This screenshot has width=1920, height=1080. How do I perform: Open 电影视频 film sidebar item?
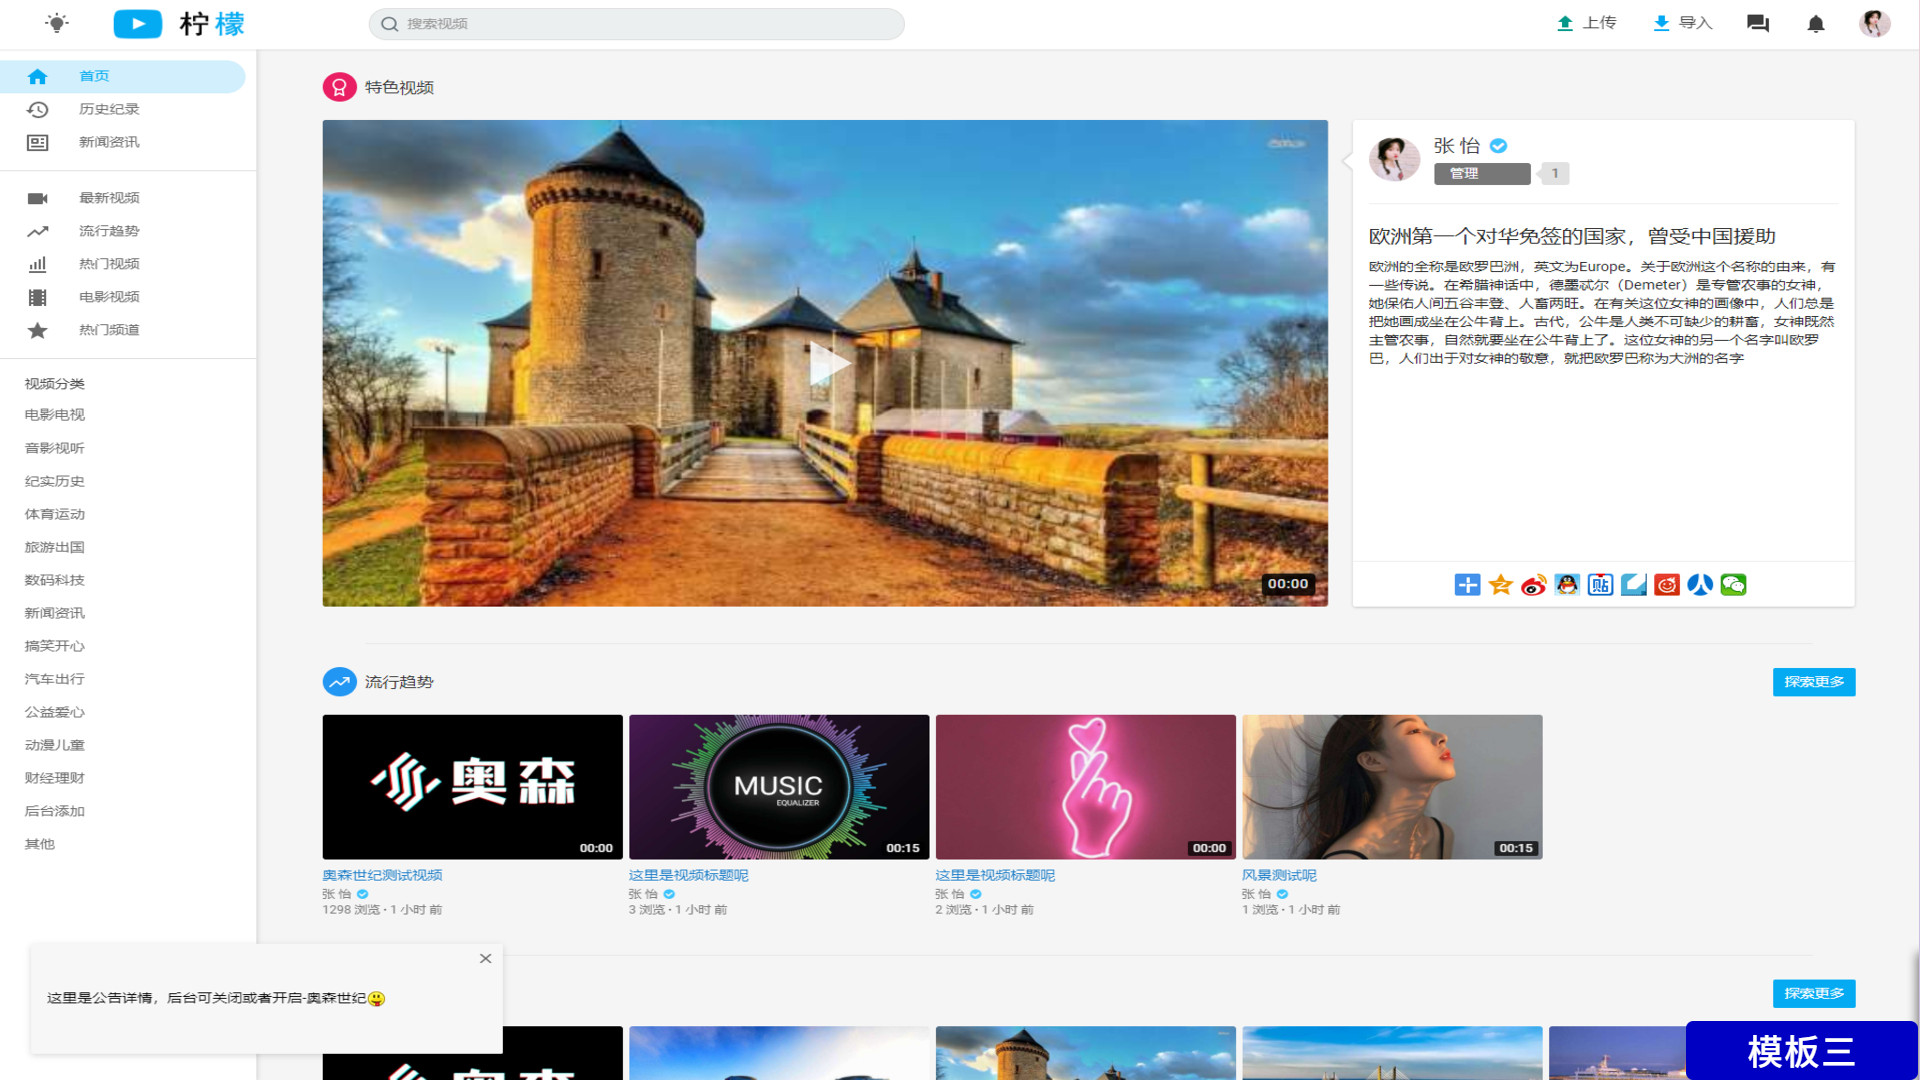(109, 297)
